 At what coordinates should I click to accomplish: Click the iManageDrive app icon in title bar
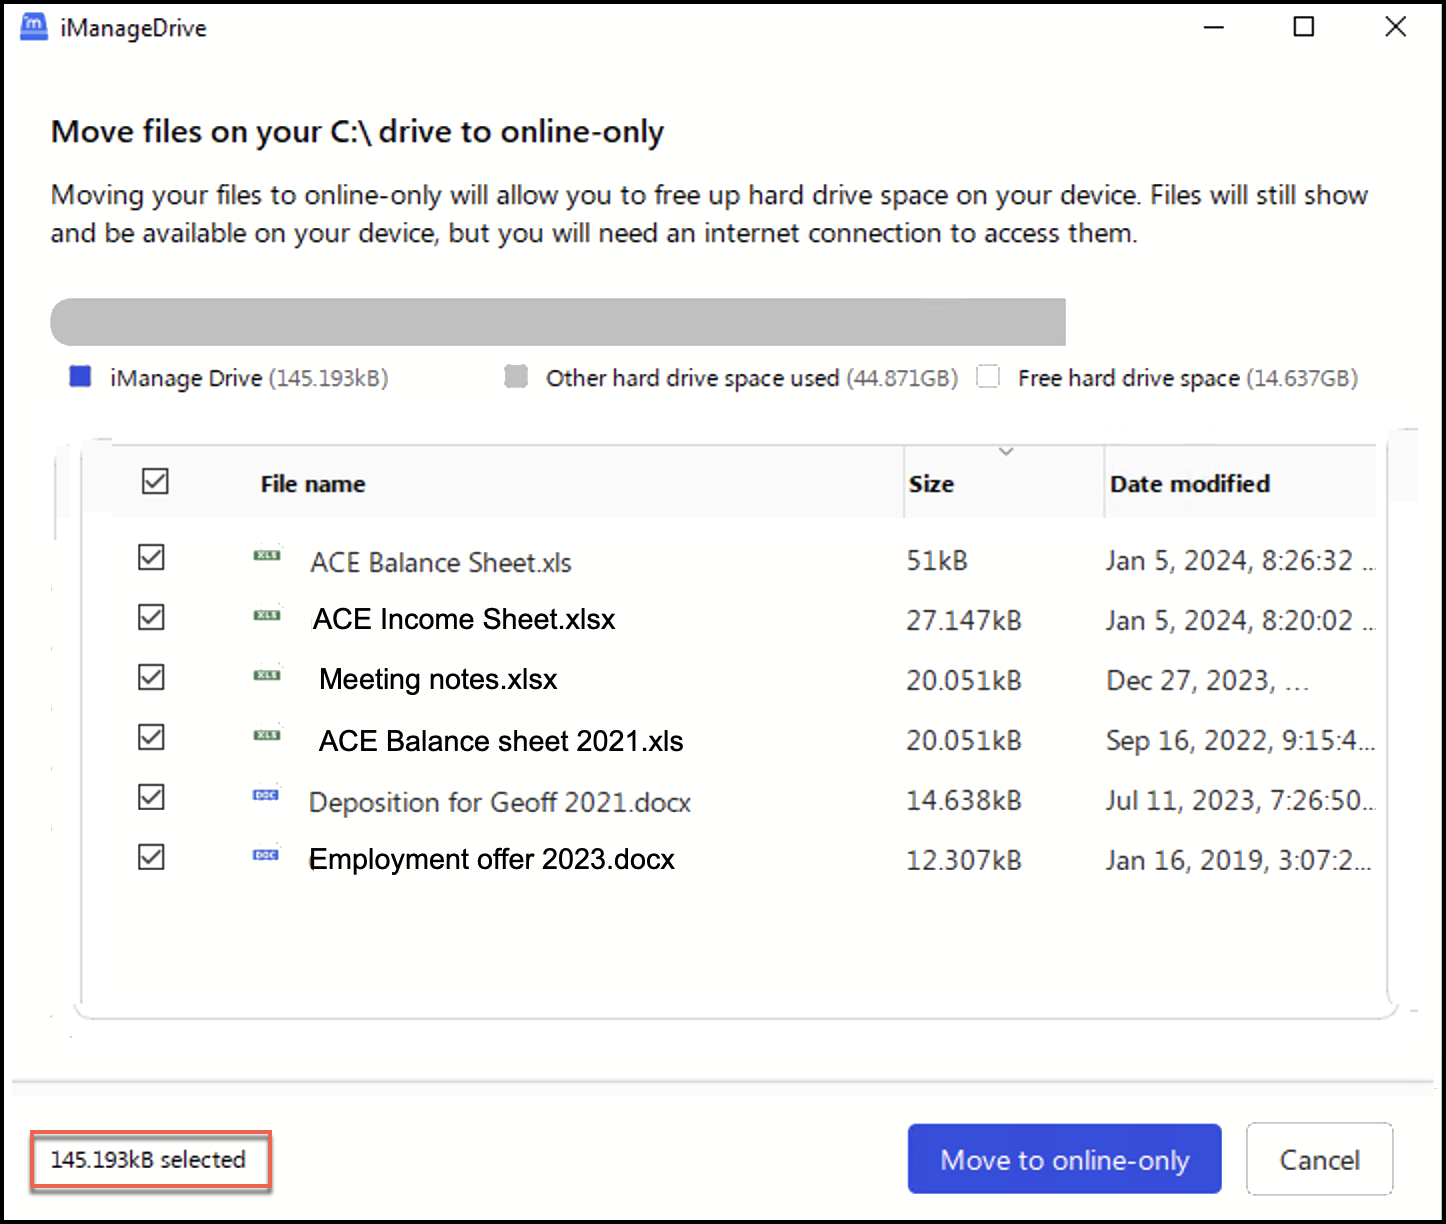[x=34, y=27]
